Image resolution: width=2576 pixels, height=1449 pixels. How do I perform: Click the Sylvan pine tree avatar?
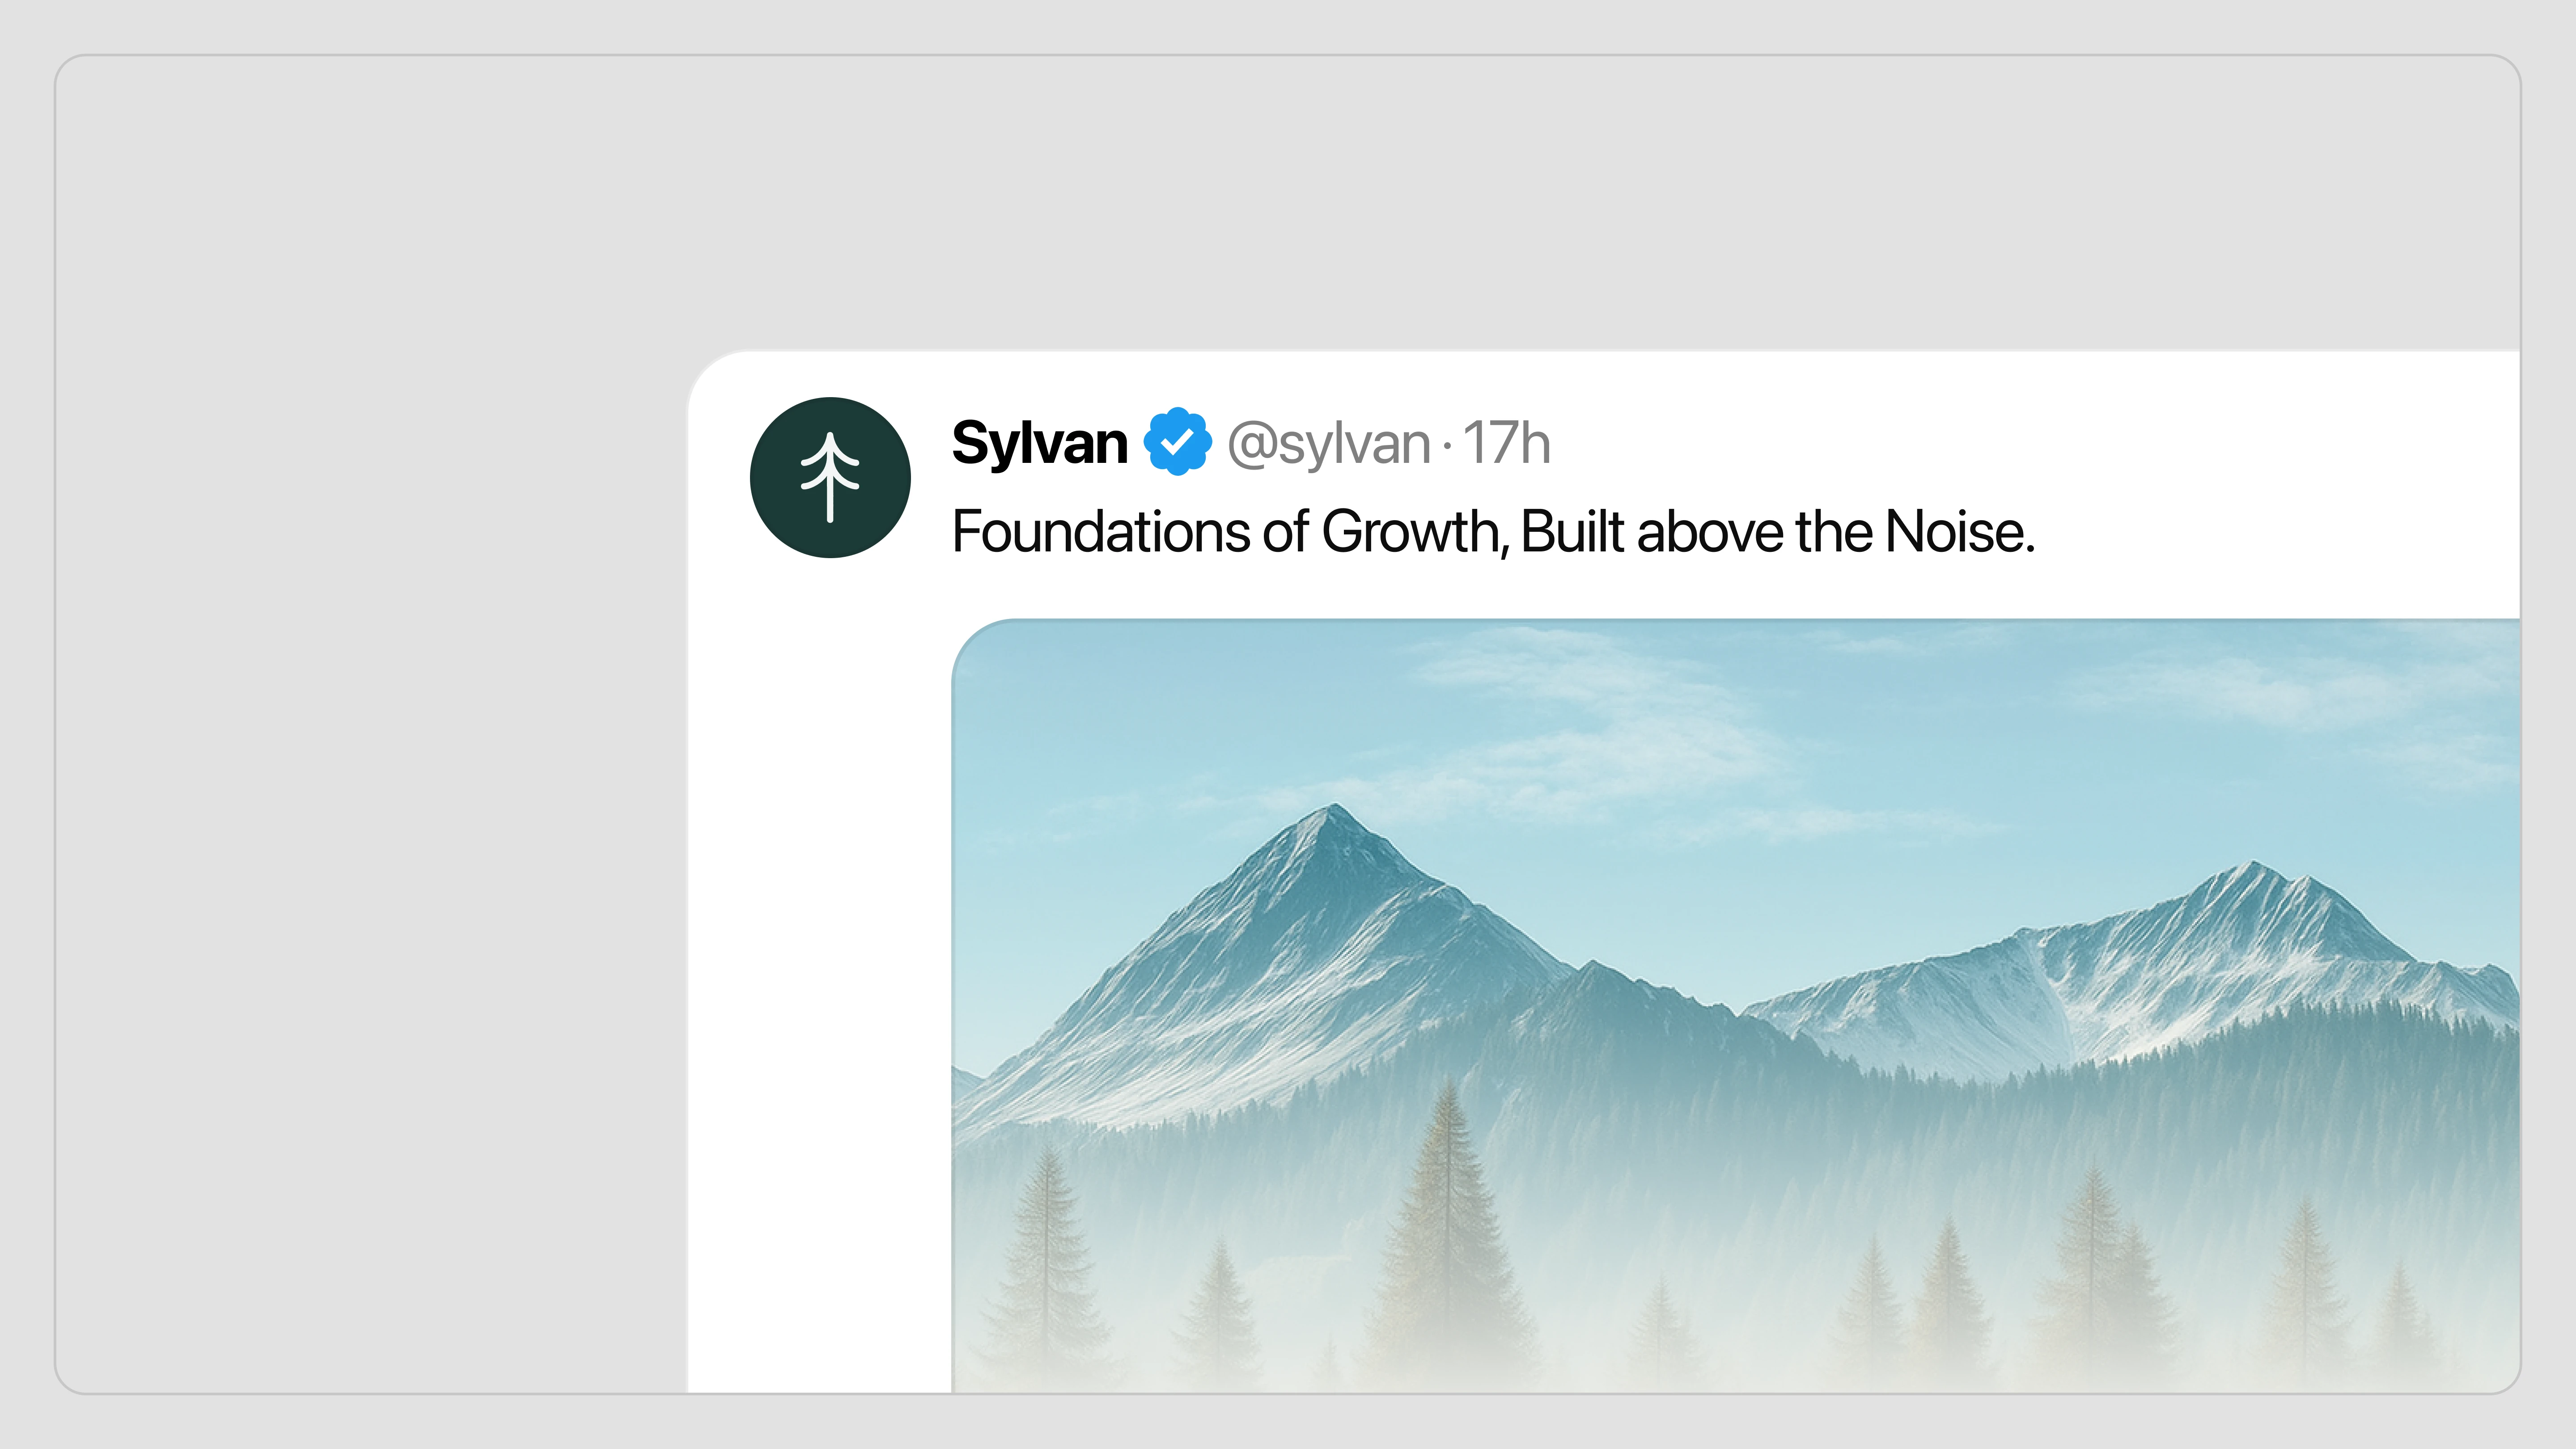point(830,477)
